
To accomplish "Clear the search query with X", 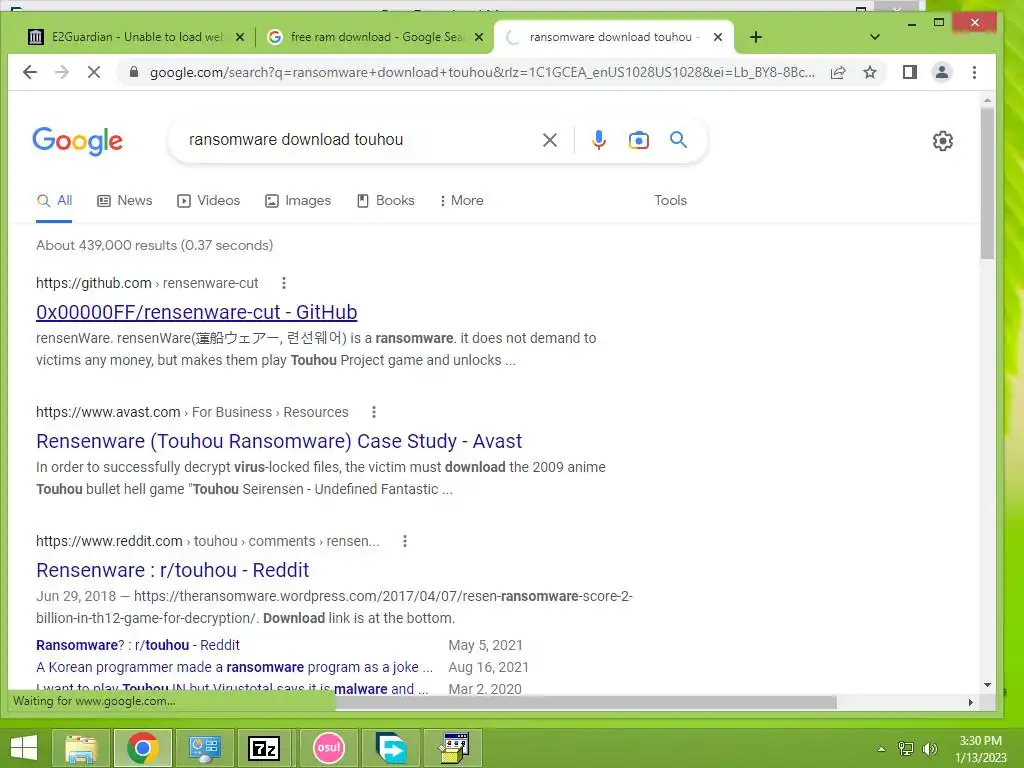I will coord(550,140).
